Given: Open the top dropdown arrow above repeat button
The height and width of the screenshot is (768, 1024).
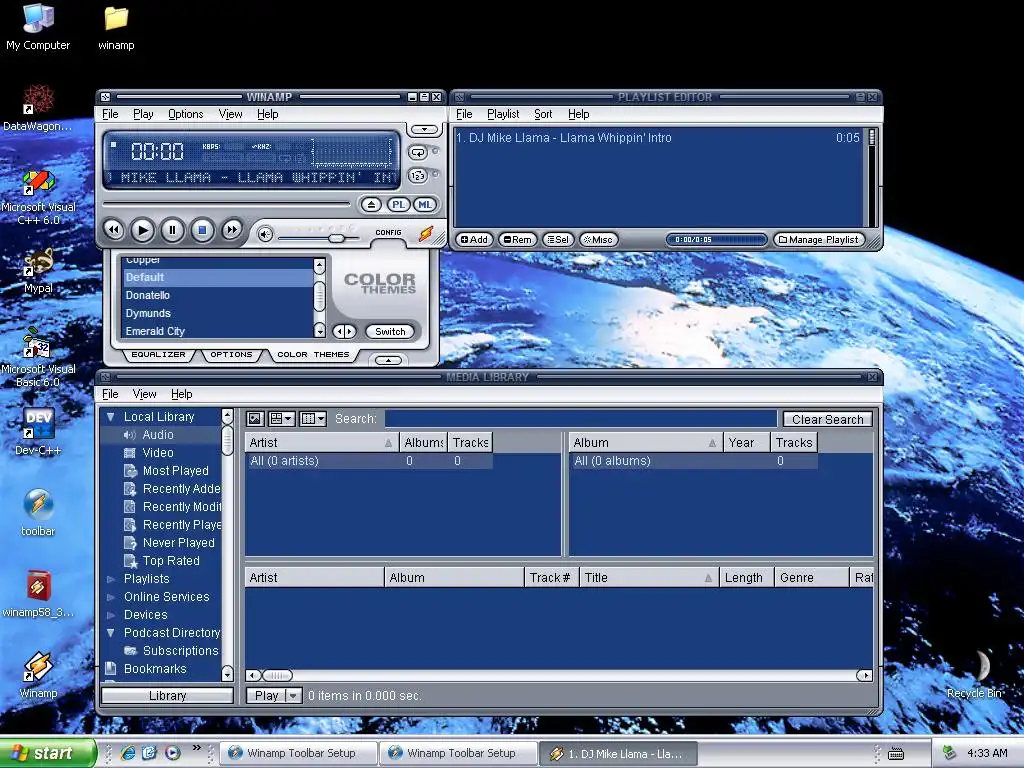Looking at the screenshot, I should (x=424, y=129).
